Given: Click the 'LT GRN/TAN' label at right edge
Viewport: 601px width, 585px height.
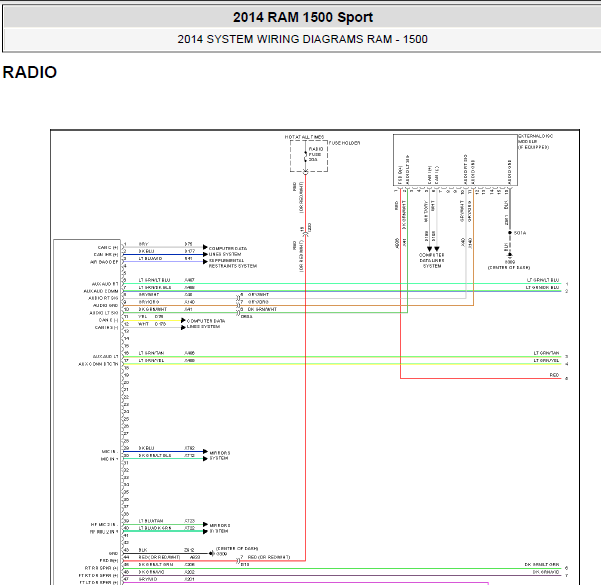Looking at the screenshot, I should (546, 353).
